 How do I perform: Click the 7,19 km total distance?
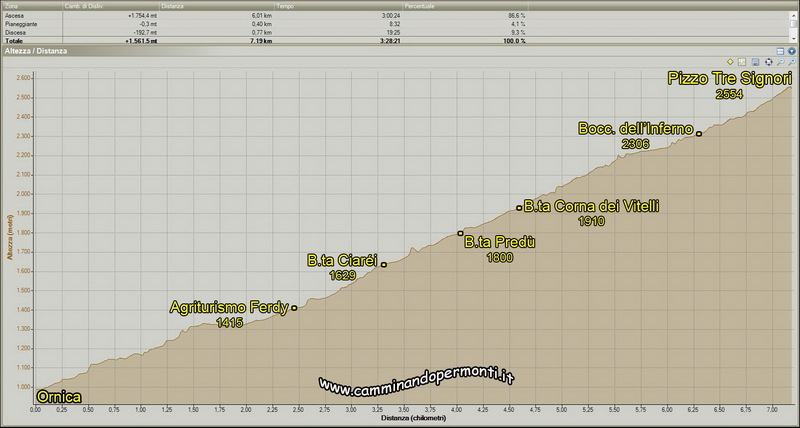tap(262, 40)
